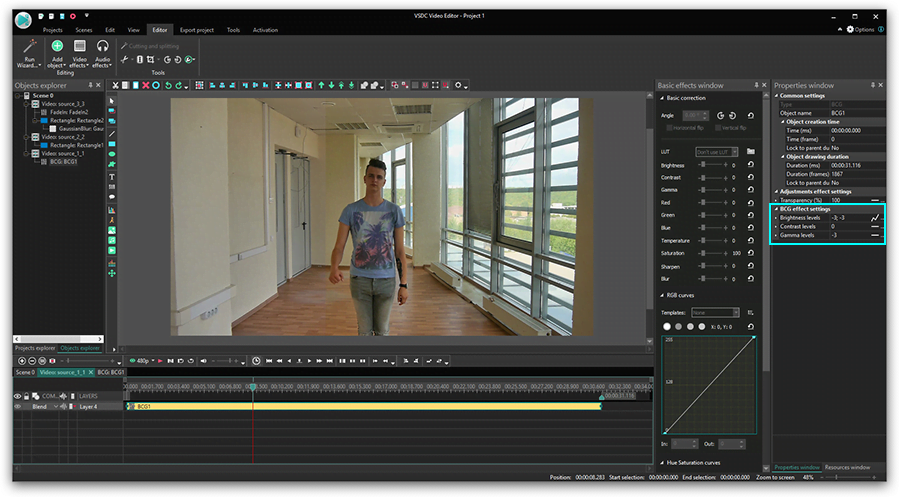Click the clock icon in timeline toolbar
The height and width of the screenshot is (497, 899).
coord(256,361)
